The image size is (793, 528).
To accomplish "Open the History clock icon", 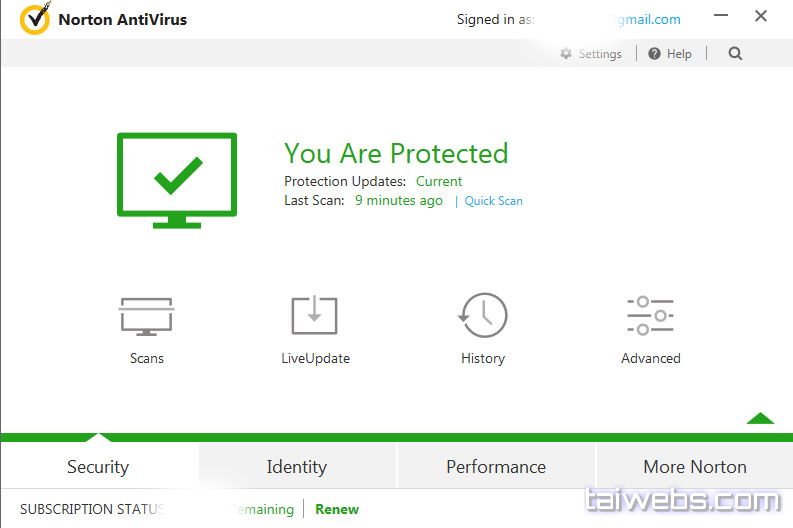I will click(x=483, y=316).
